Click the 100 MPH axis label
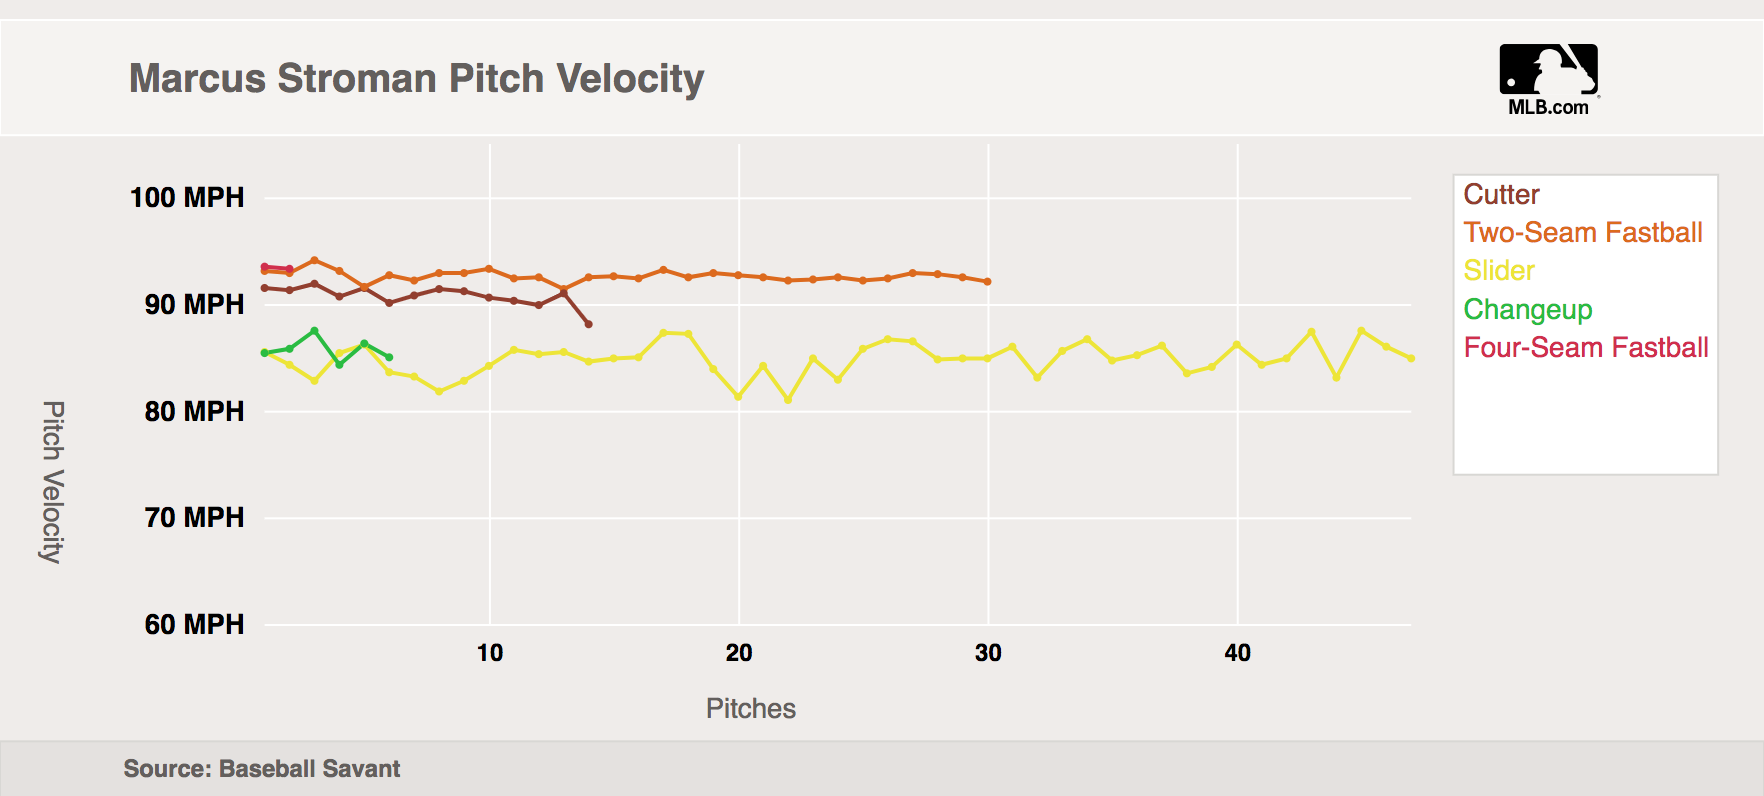This screenshot has width=1764, height=796. (x=187, y=197)
